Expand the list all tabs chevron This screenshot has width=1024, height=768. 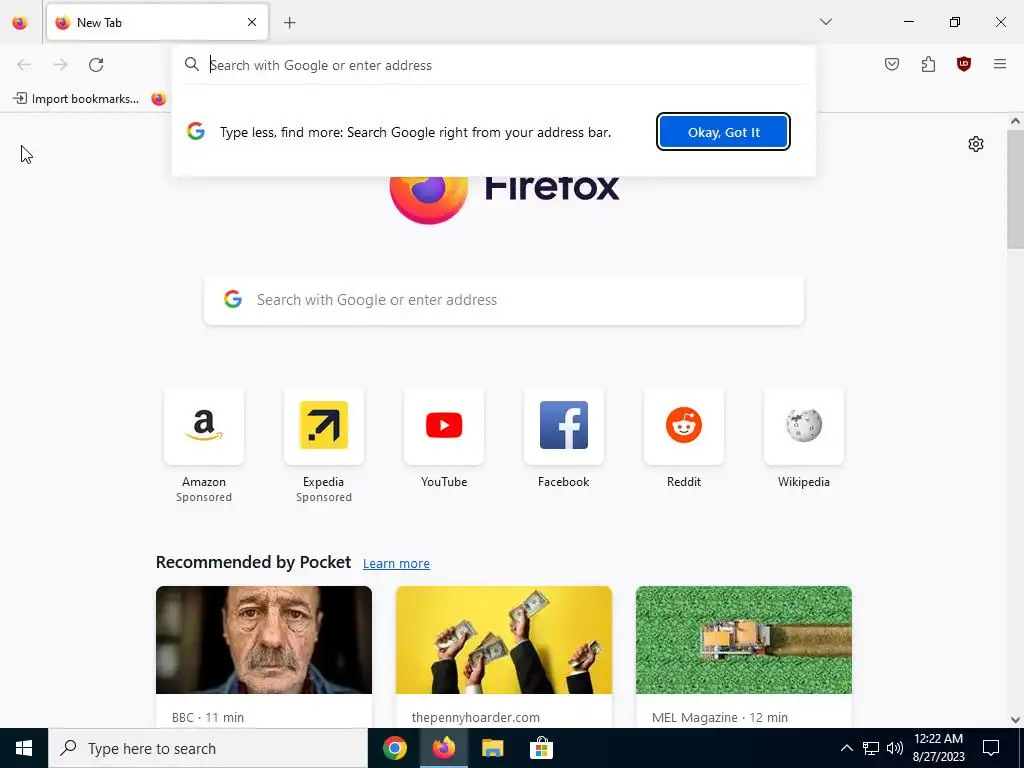click(x=826, y=22)
